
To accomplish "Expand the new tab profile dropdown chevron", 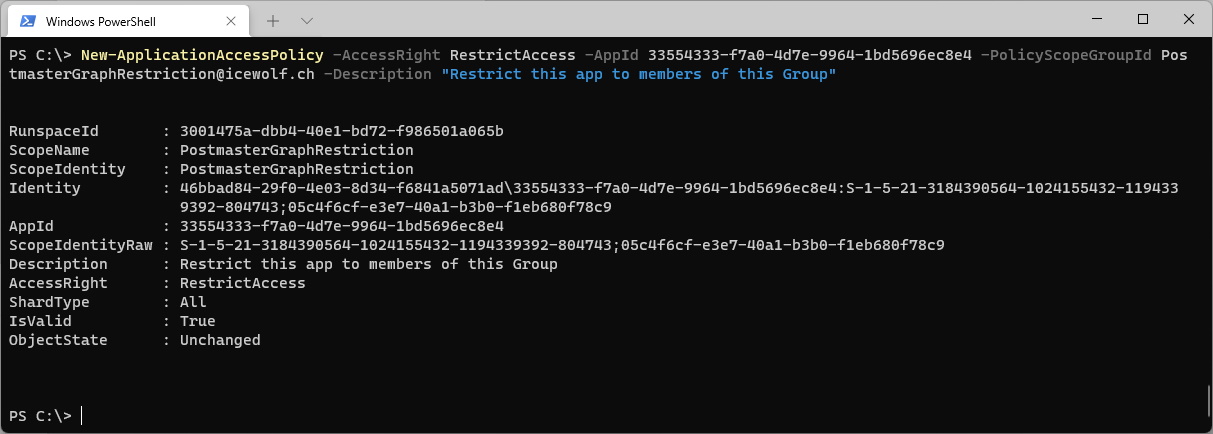I will 307,20.
